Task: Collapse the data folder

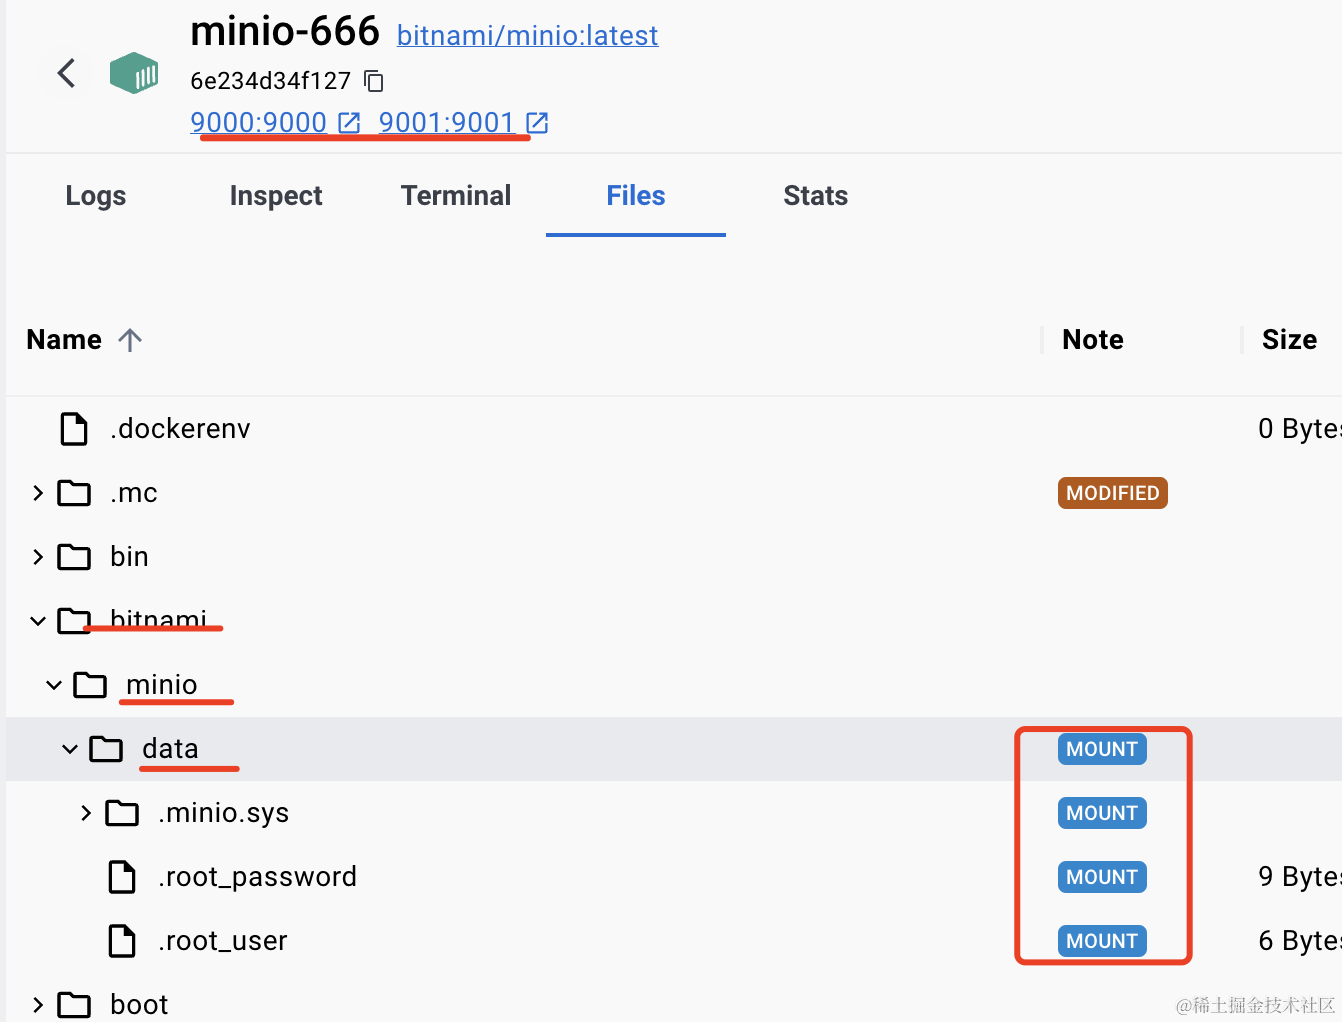Action: [x=70, y=749]
